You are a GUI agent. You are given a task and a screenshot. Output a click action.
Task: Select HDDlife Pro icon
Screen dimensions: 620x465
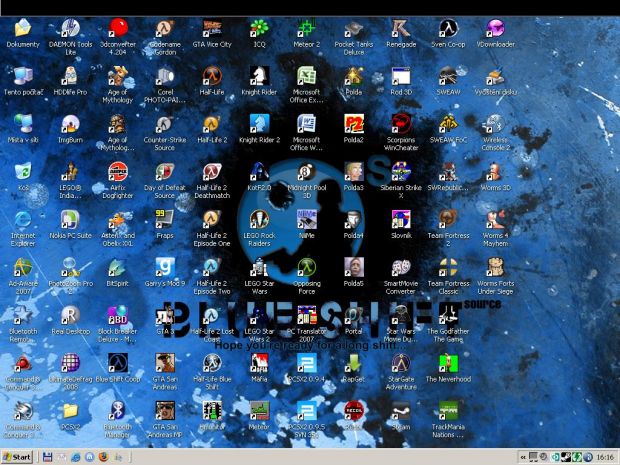coord(70,76)
